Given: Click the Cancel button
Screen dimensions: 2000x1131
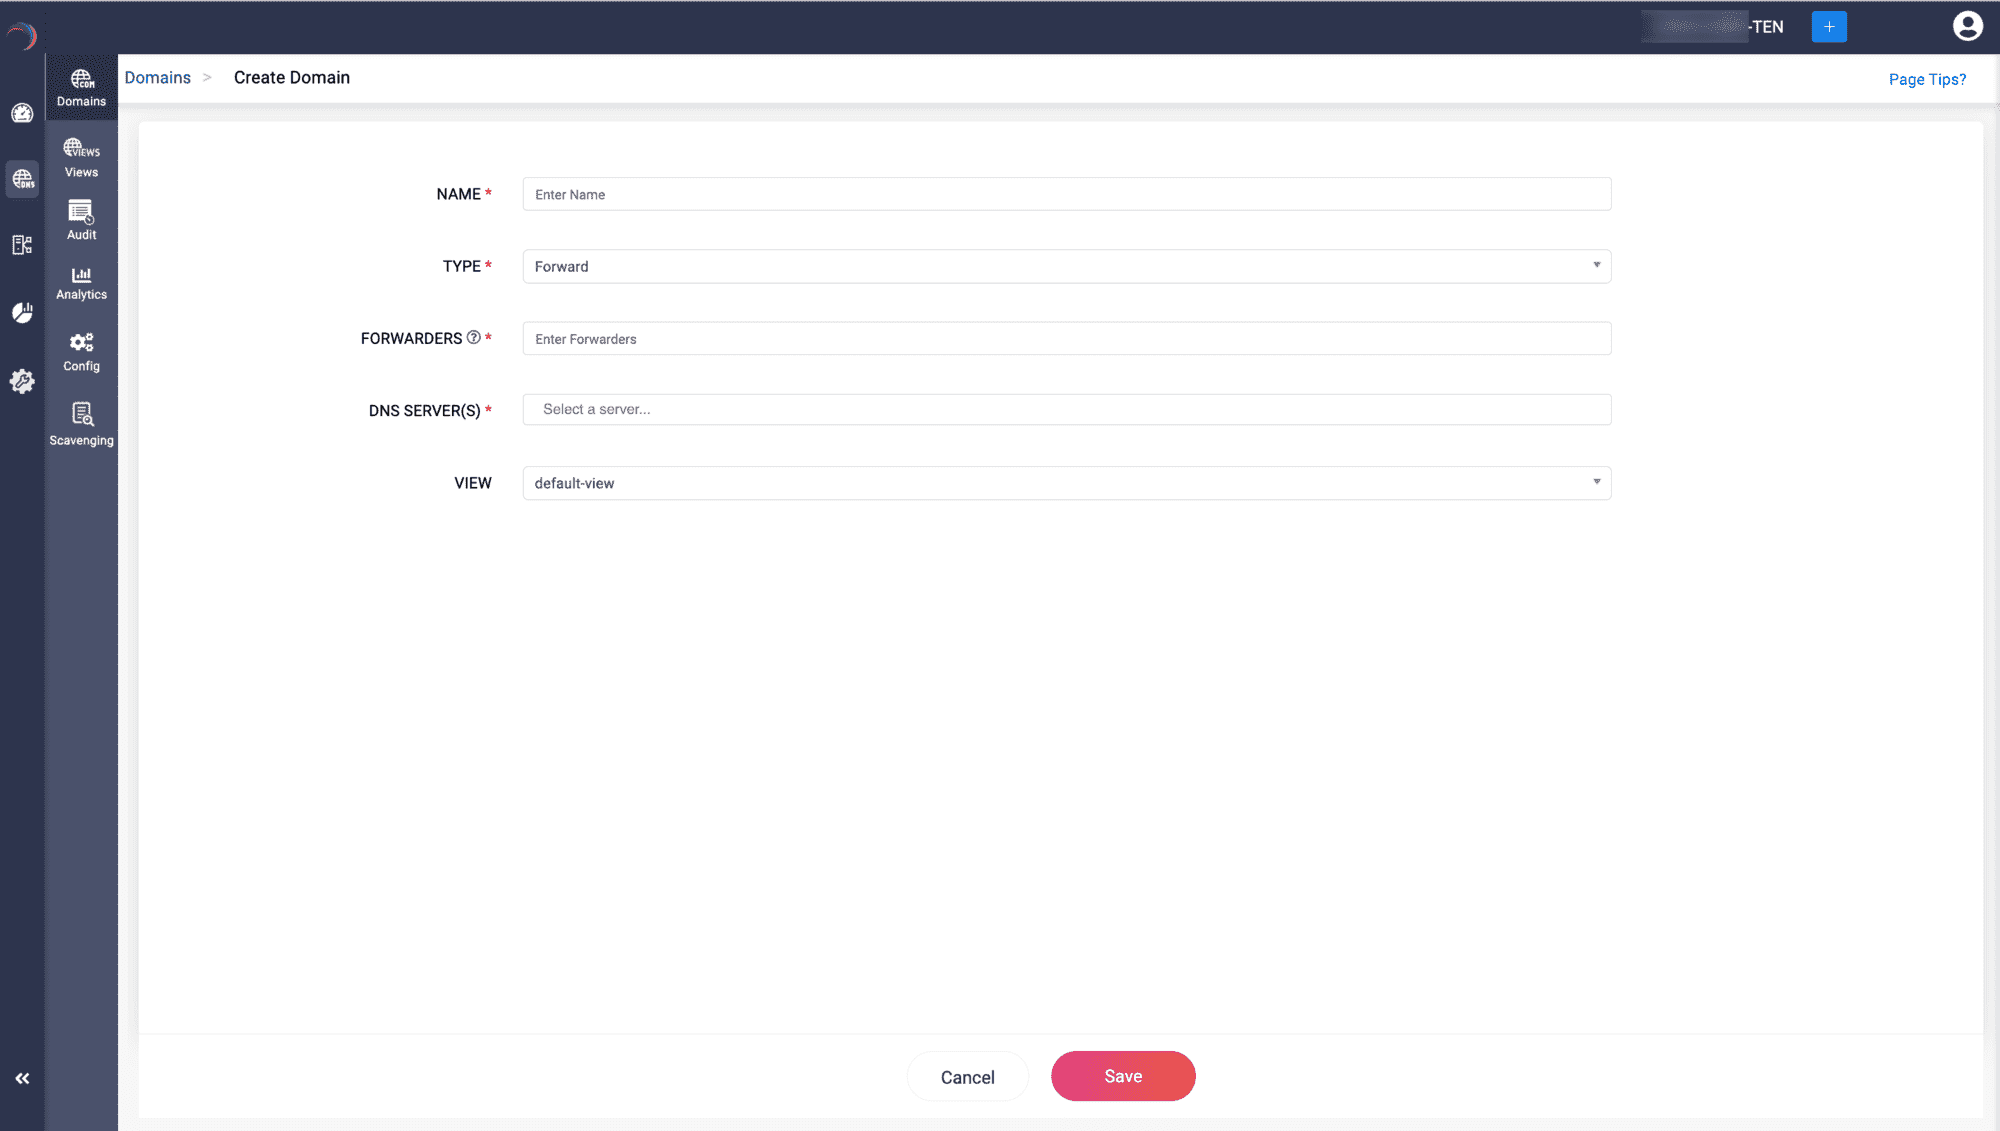Looking at the screenshot, I should coord(967,1077).
